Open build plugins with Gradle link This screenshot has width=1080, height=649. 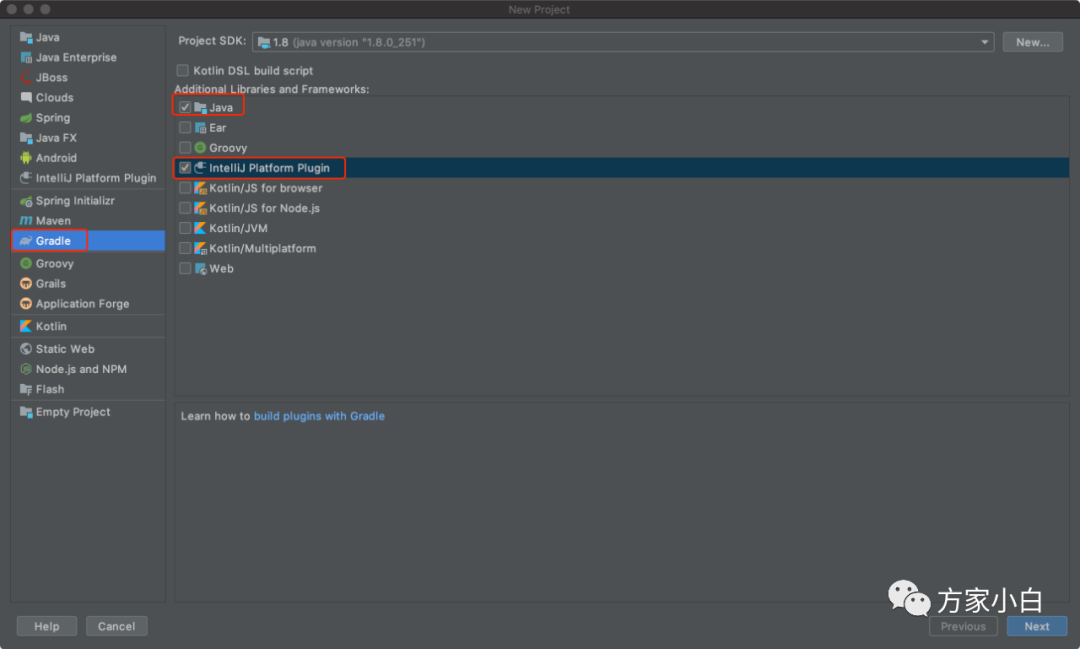[320, 416]
